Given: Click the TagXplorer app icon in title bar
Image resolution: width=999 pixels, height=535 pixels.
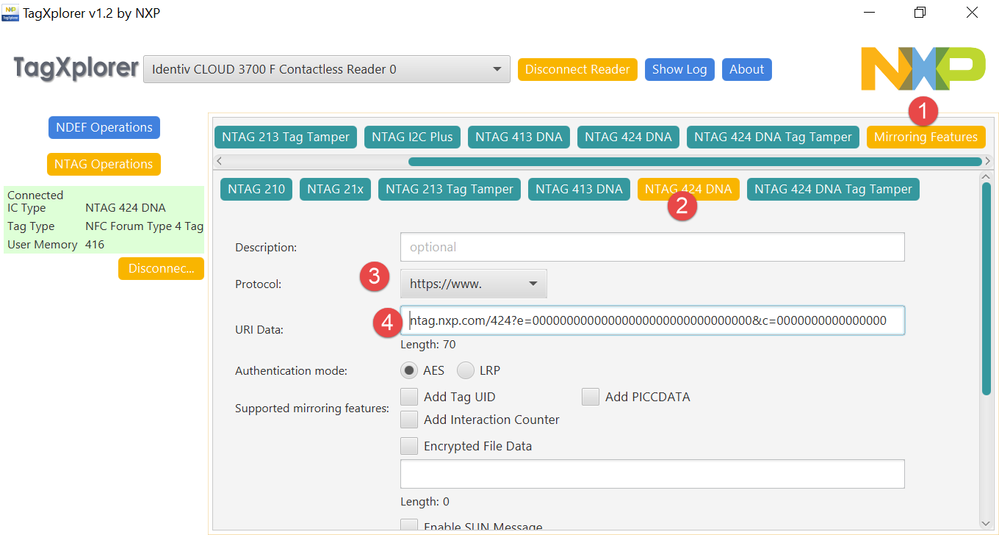Looking at the screenshot, I should pos(10,12).
